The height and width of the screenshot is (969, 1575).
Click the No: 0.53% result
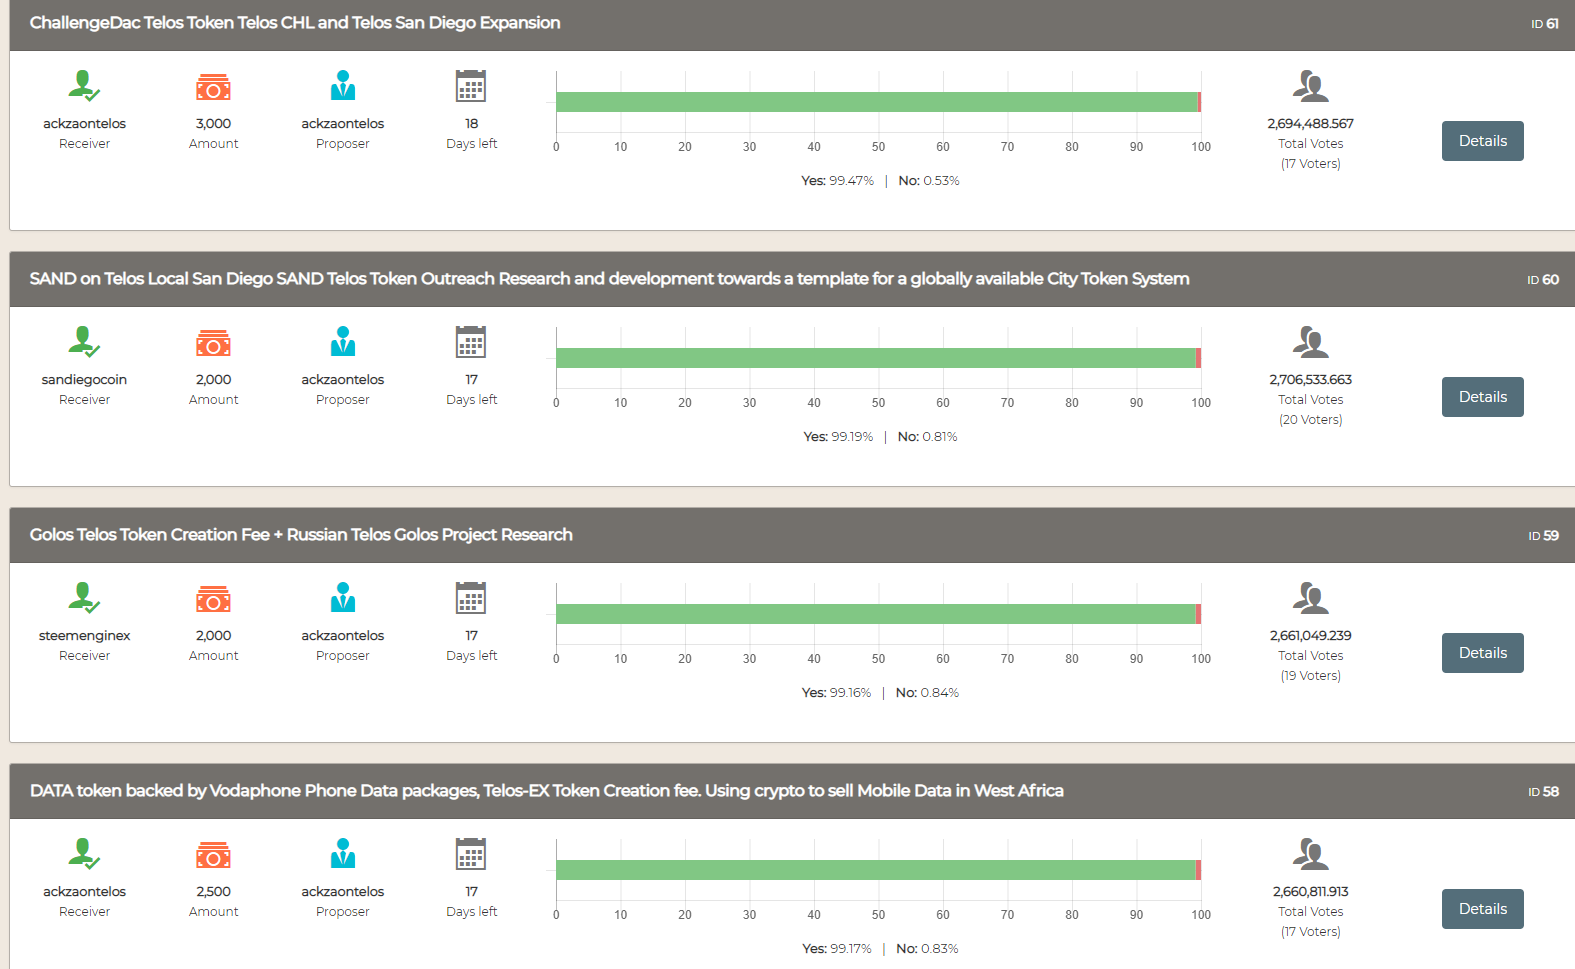928,181
